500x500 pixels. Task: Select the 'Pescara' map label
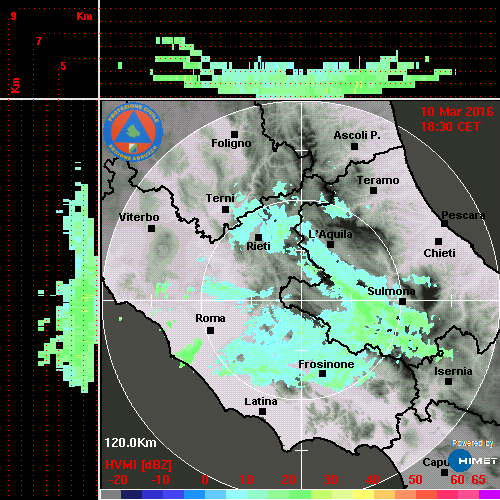[x=463, y=215]
